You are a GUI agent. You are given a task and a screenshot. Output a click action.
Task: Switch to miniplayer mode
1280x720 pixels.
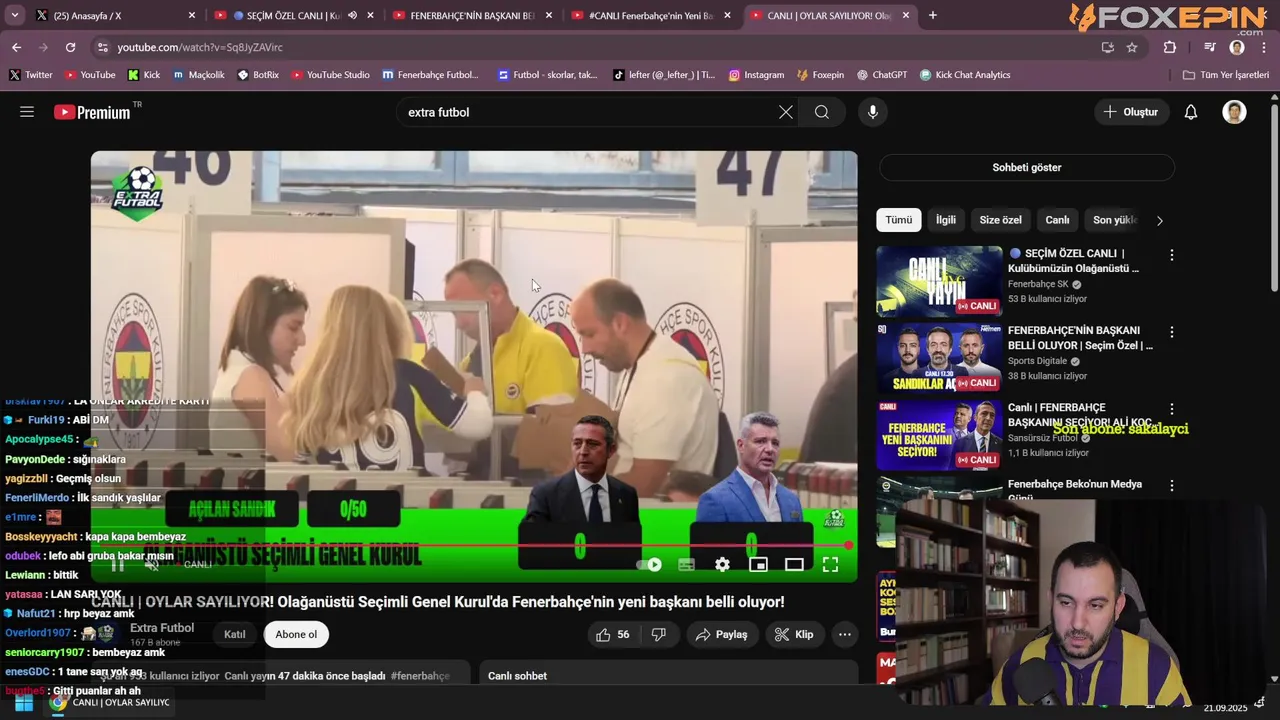[x=758, y=565]
